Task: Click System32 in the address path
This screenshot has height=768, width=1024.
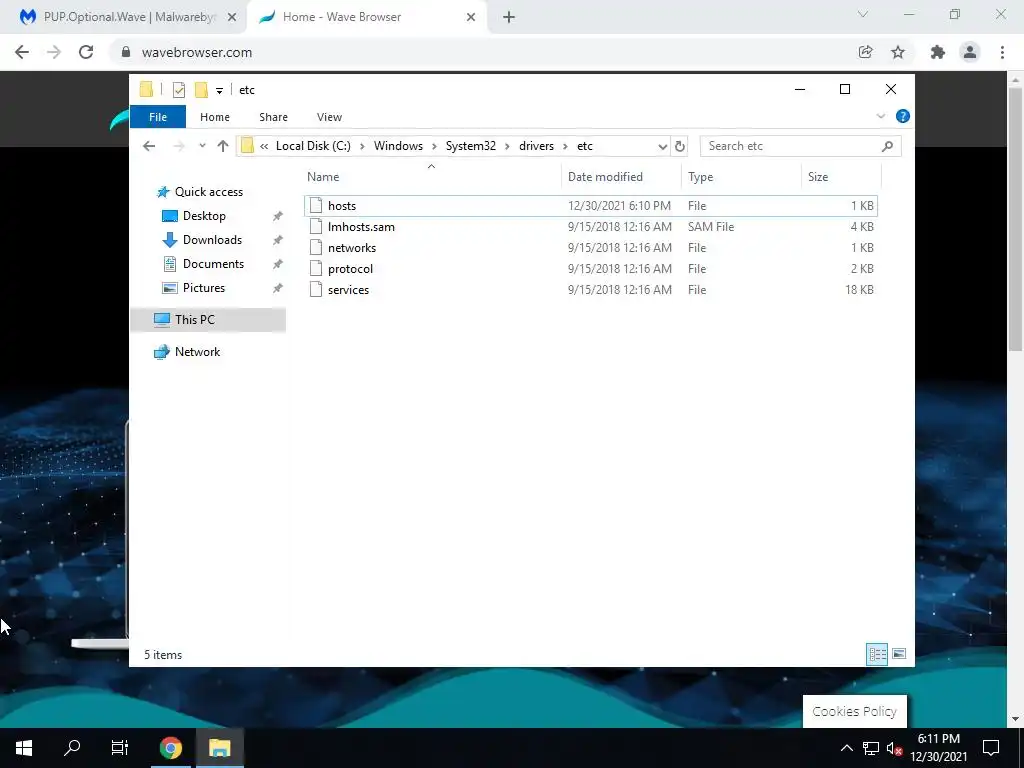Action: click(470, 146)
